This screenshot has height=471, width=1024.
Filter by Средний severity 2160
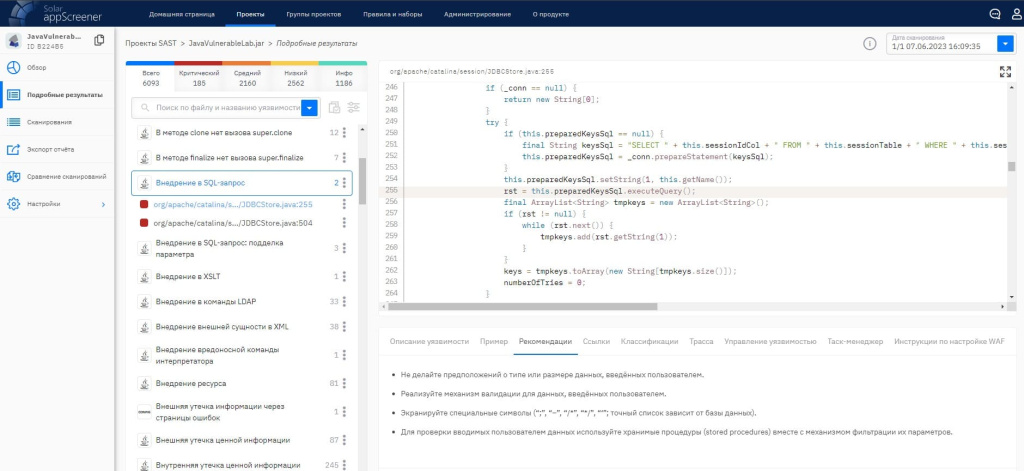(248, 78)
